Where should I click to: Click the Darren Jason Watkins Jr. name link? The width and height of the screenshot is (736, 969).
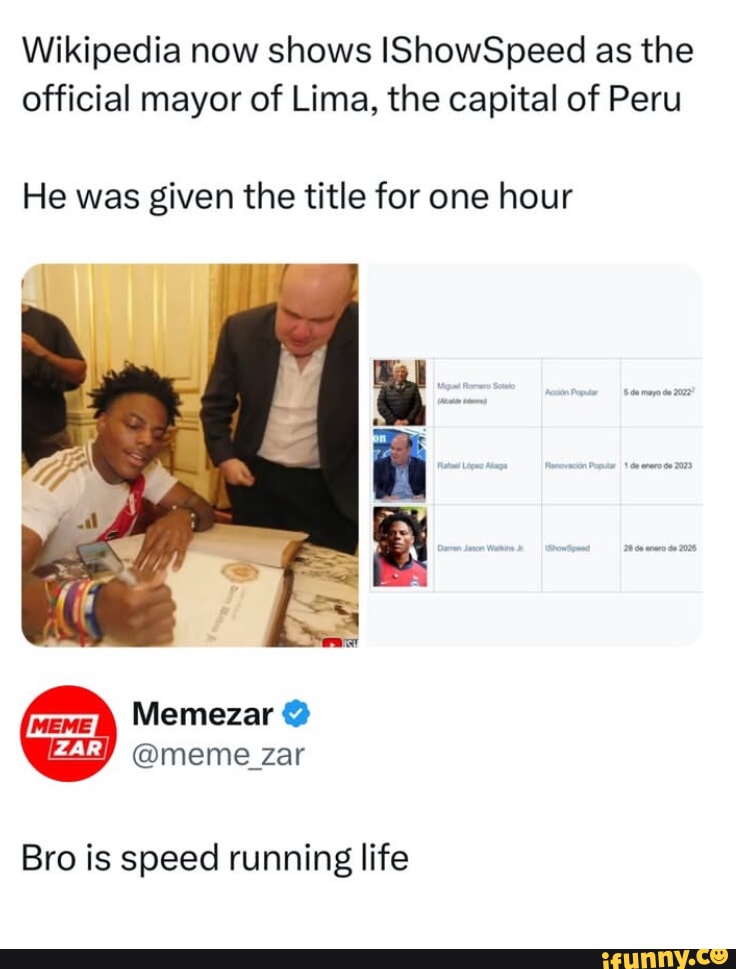click(x=481, y=548)
